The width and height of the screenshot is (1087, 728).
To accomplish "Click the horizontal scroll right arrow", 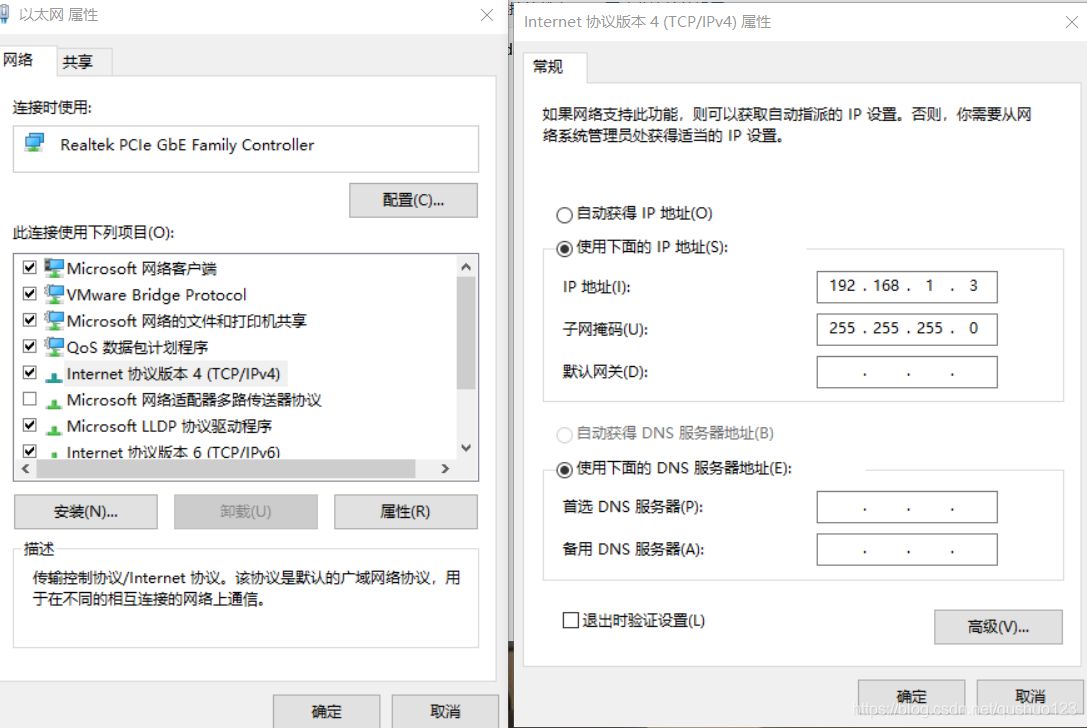I will (x=445, y=469).
